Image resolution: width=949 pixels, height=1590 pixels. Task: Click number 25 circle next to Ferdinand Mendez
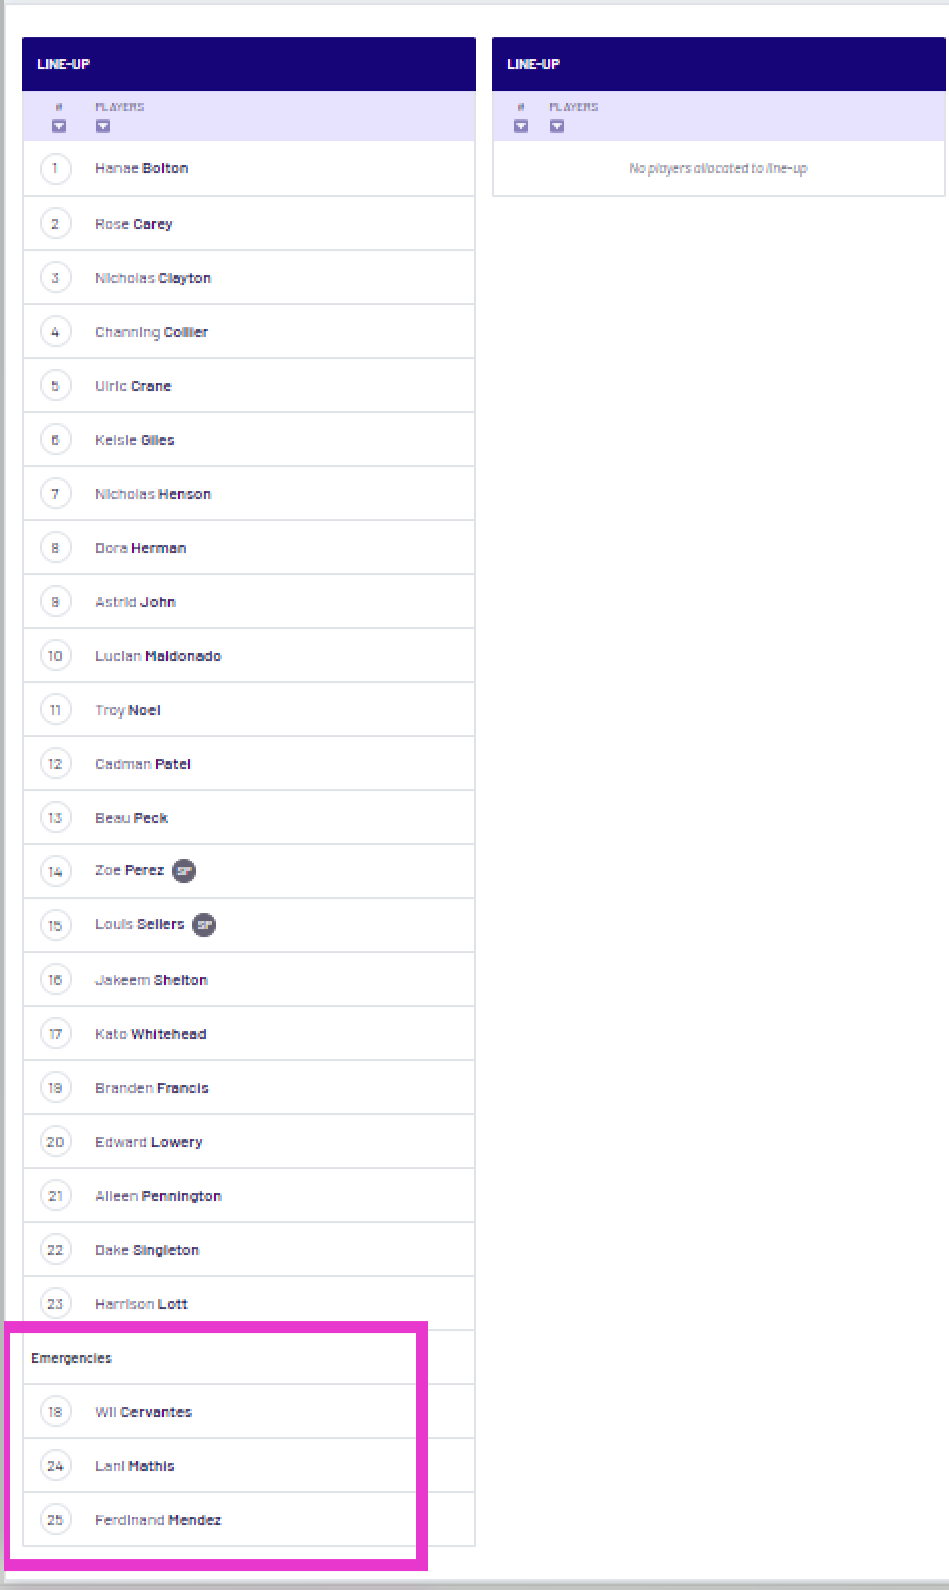[x=55, y=1519]
